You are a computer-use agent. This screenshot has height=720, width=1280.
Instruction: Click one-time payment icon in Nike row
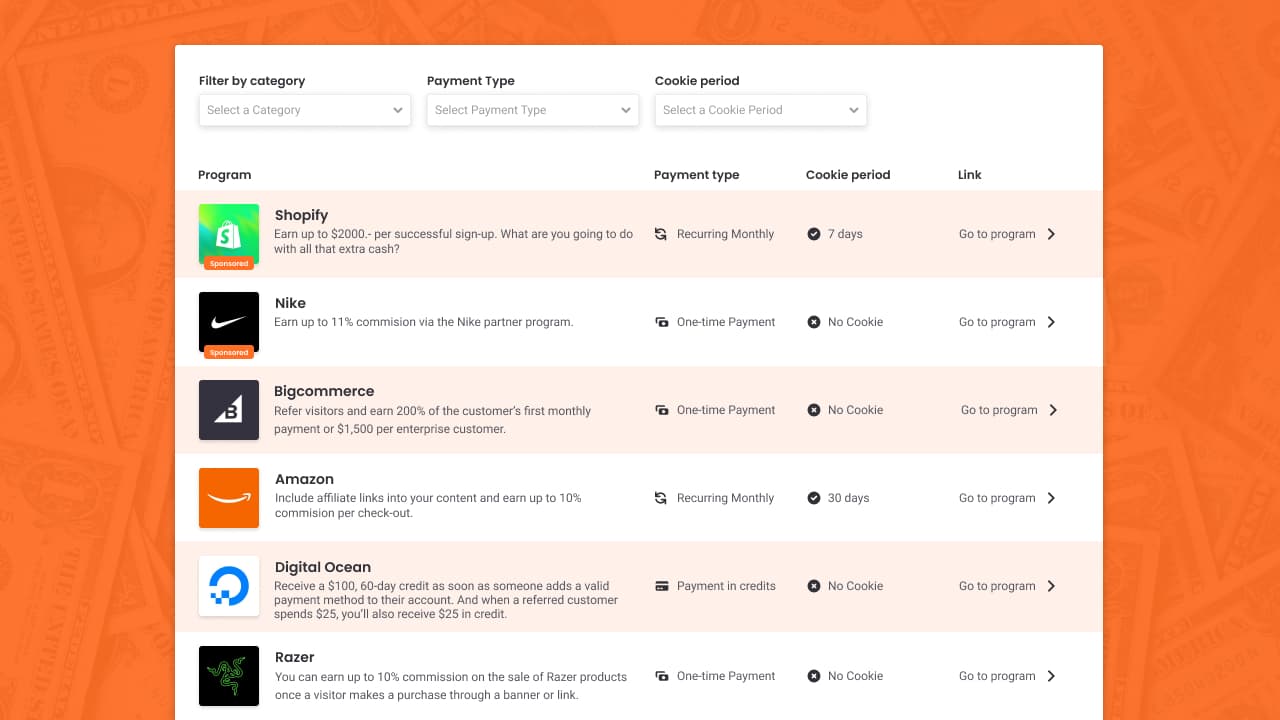pyautogui.click(x=661, y=322)
